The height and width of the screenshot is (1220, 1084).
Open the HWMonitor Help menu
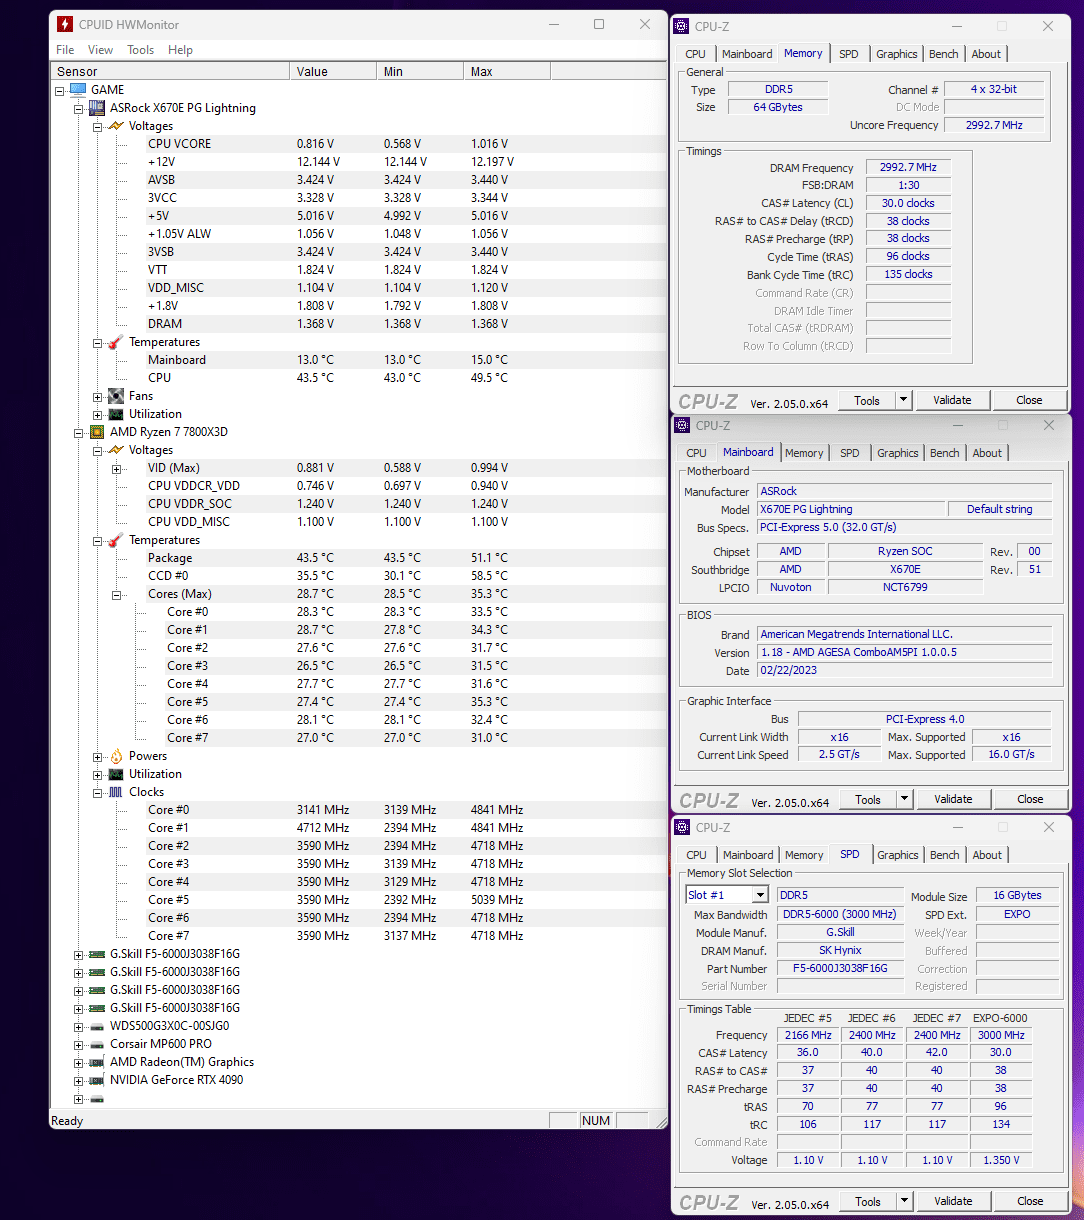(x=181, y=50)
